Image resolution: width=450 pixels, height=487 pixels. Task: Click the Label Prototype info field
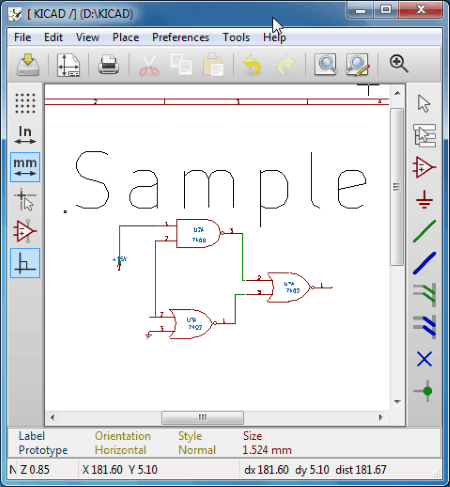pyautogui.click(x=43, y=443)
